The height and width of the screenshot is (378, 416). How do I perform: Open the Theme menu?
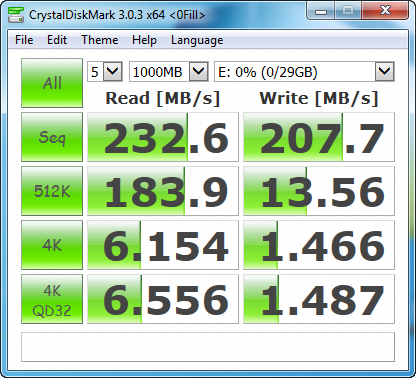100,40
